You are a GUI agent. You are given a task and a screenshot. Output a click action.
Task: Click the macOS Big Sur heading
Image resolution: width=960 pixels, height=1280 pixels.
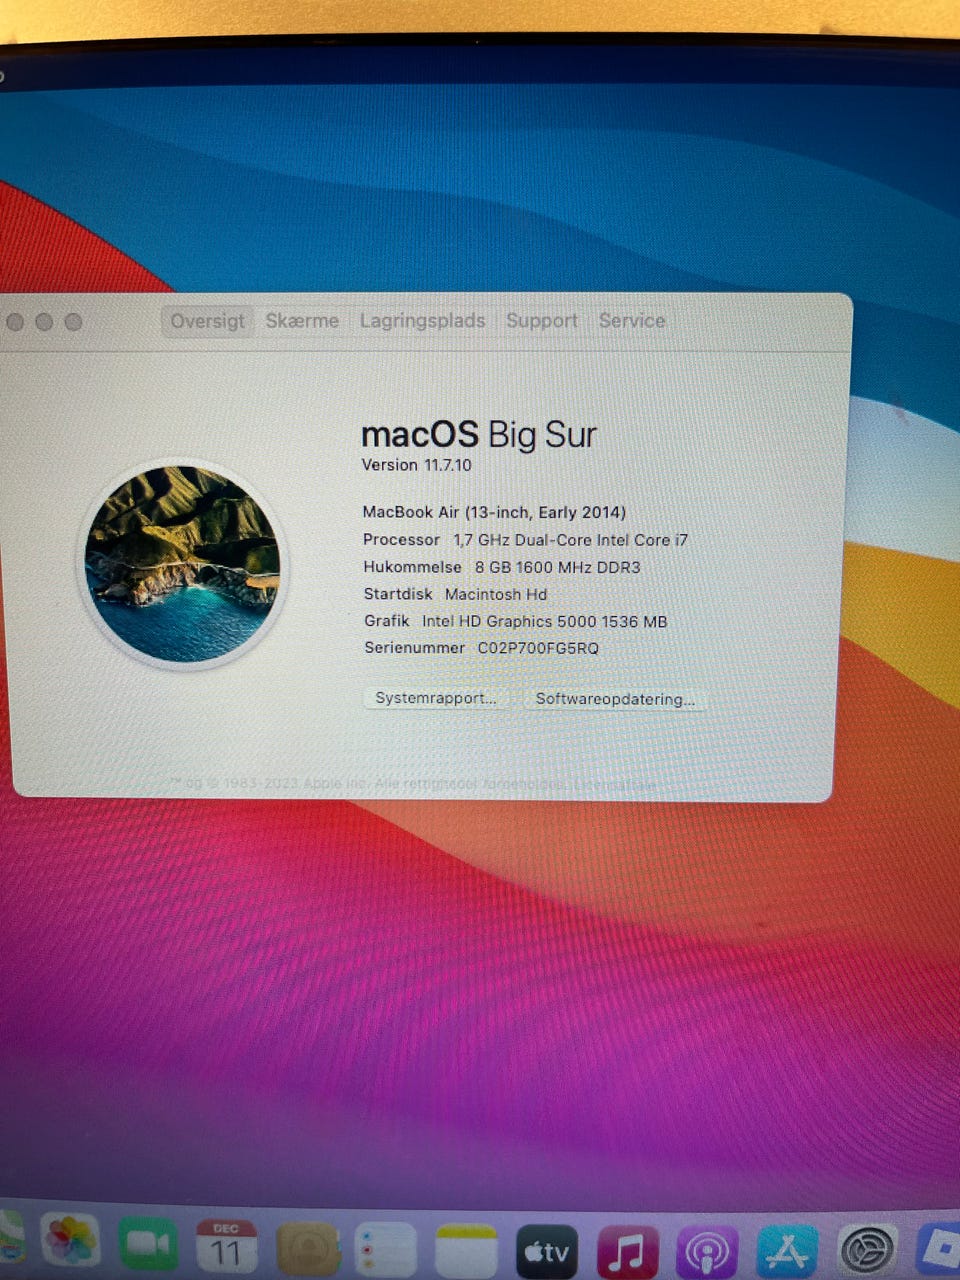(x=479, y=435)
